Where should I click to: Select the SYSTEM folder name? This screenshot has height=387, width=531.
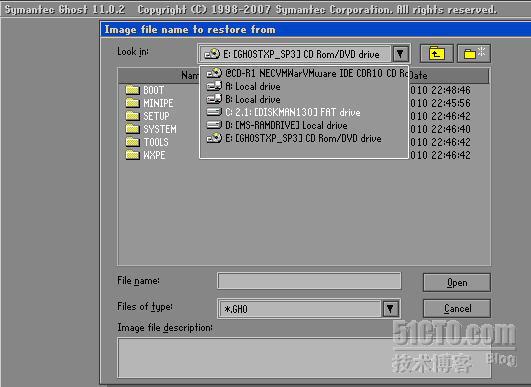(x=160, y=129)
